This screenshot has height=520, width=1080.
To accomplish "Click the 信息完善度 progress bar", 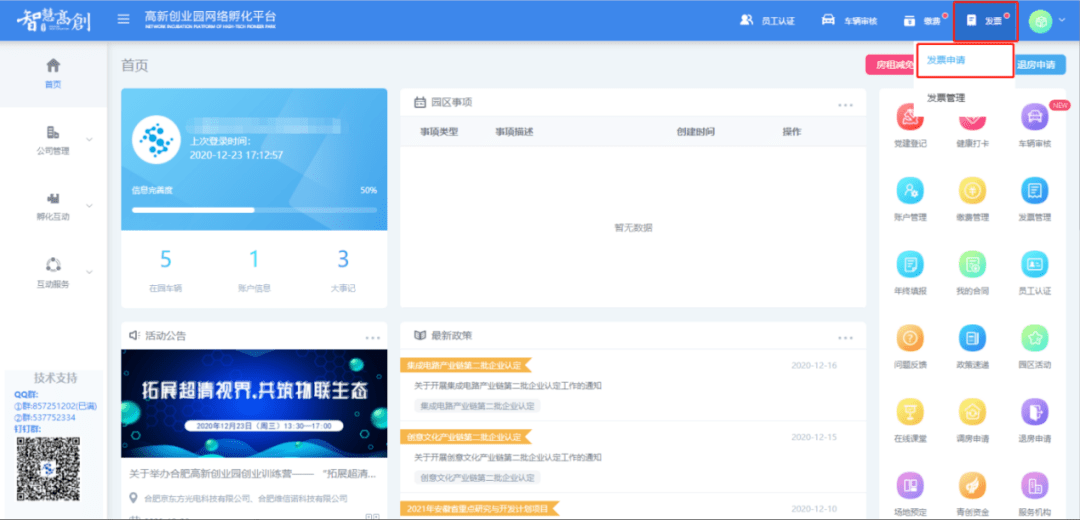I will tap(254, 209).
